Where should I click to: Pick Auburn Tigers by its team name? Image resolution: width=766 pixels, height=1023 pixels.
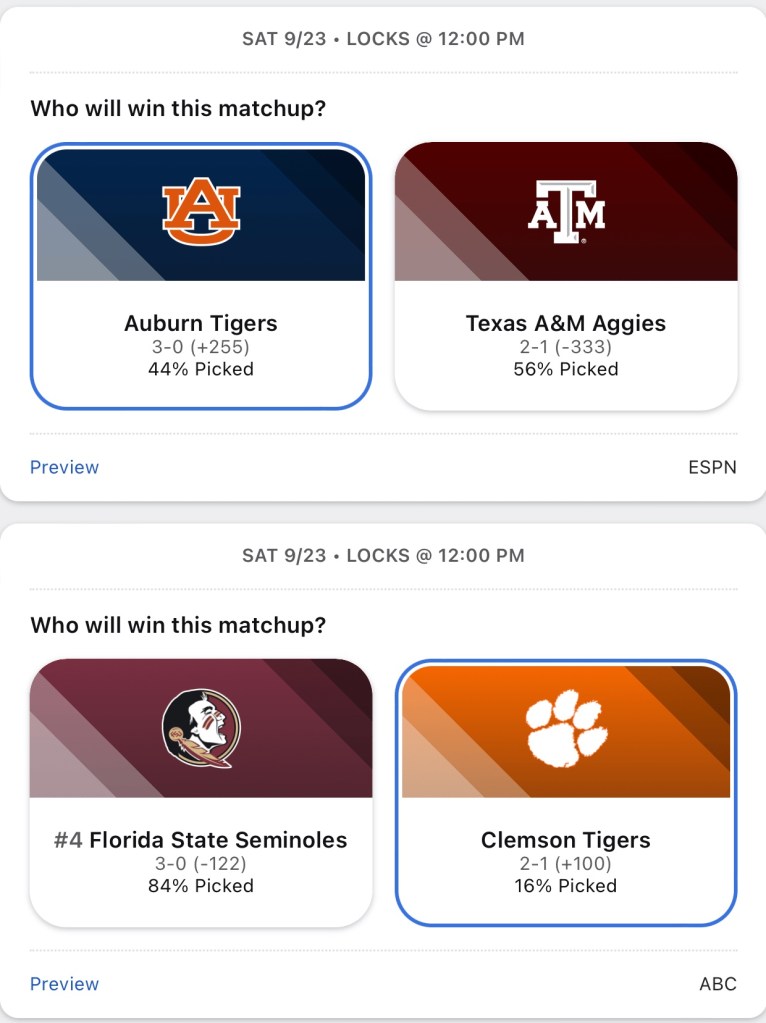click(201, 323)
